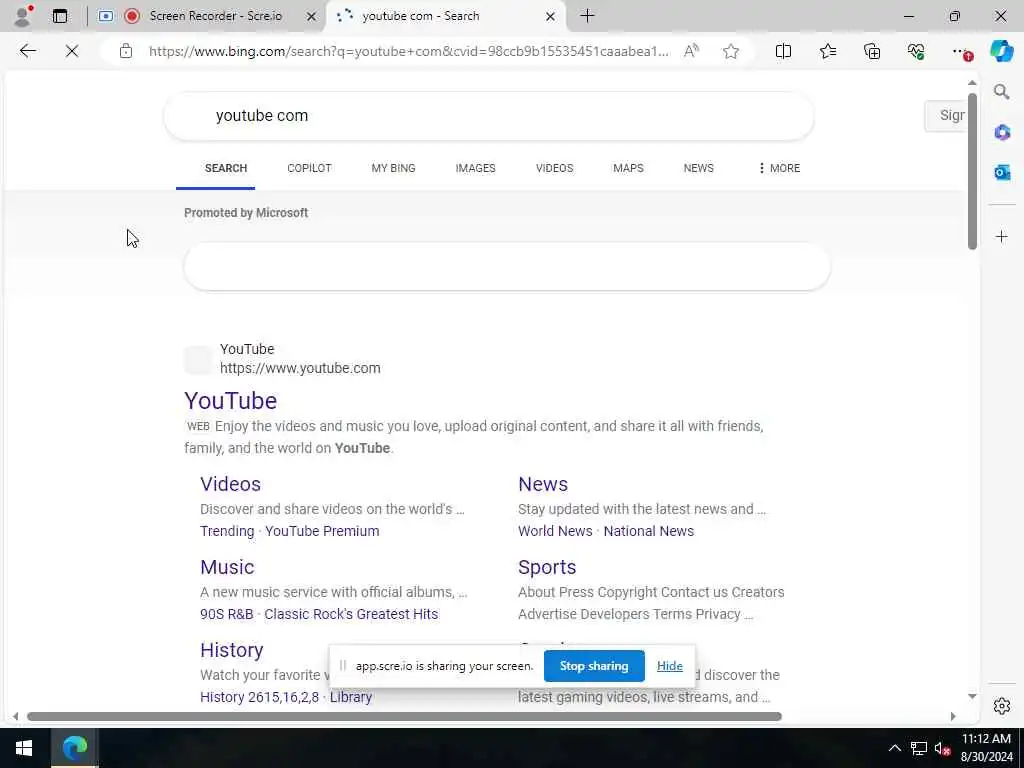Switch to IMAGES results
The image size is (1024, 768).
pos(475,168)
